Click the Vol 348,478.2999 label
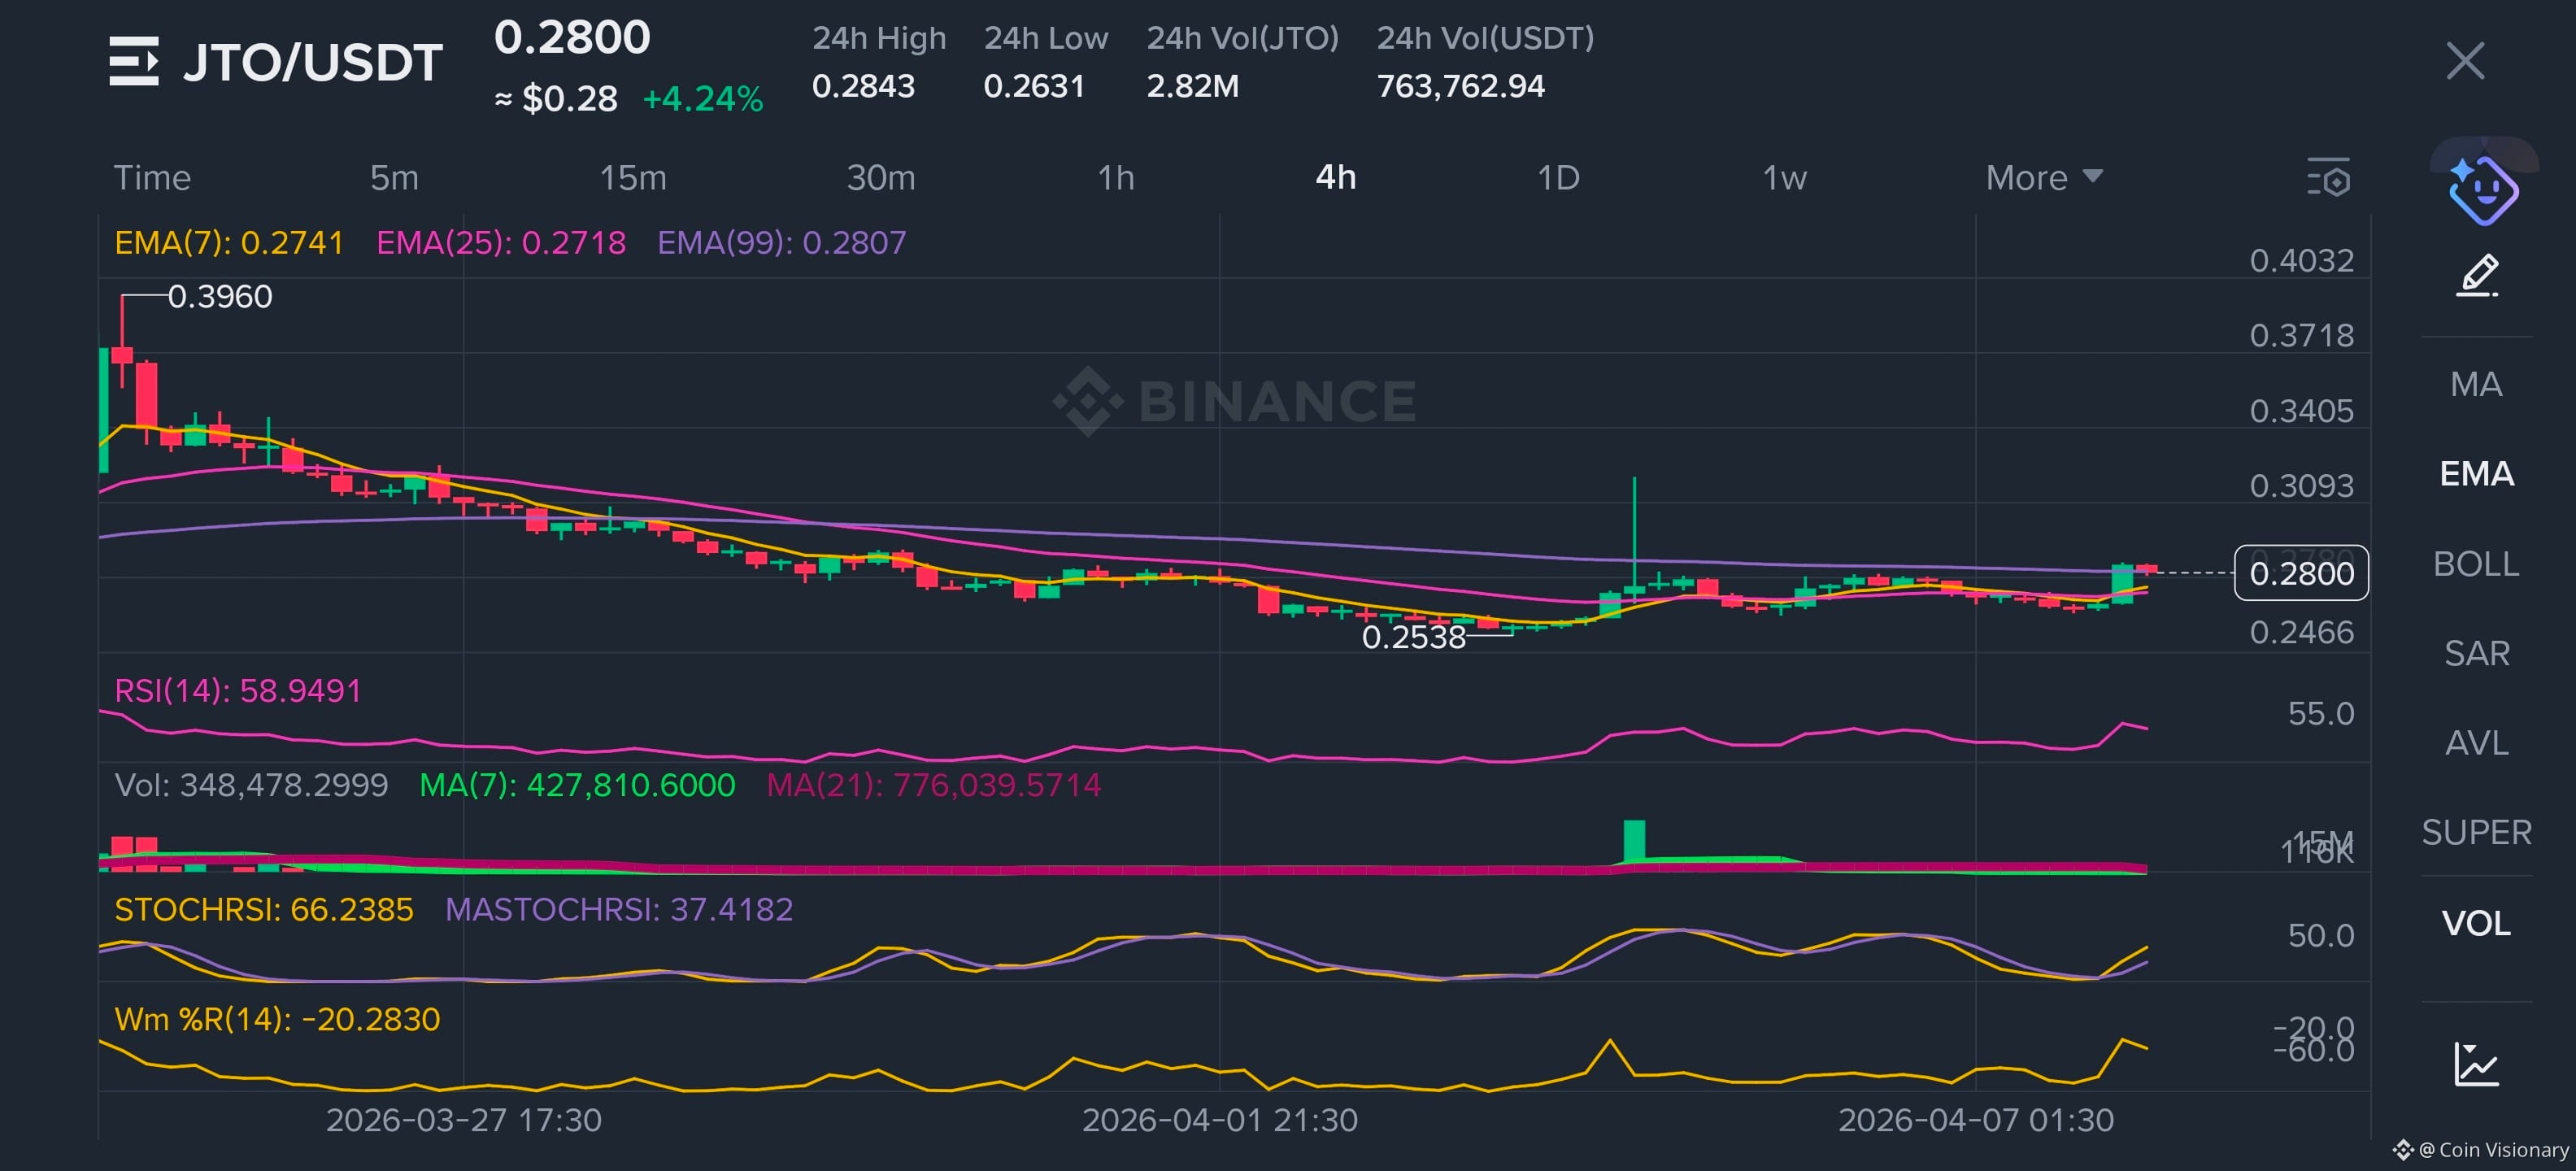 coord(251,785)
